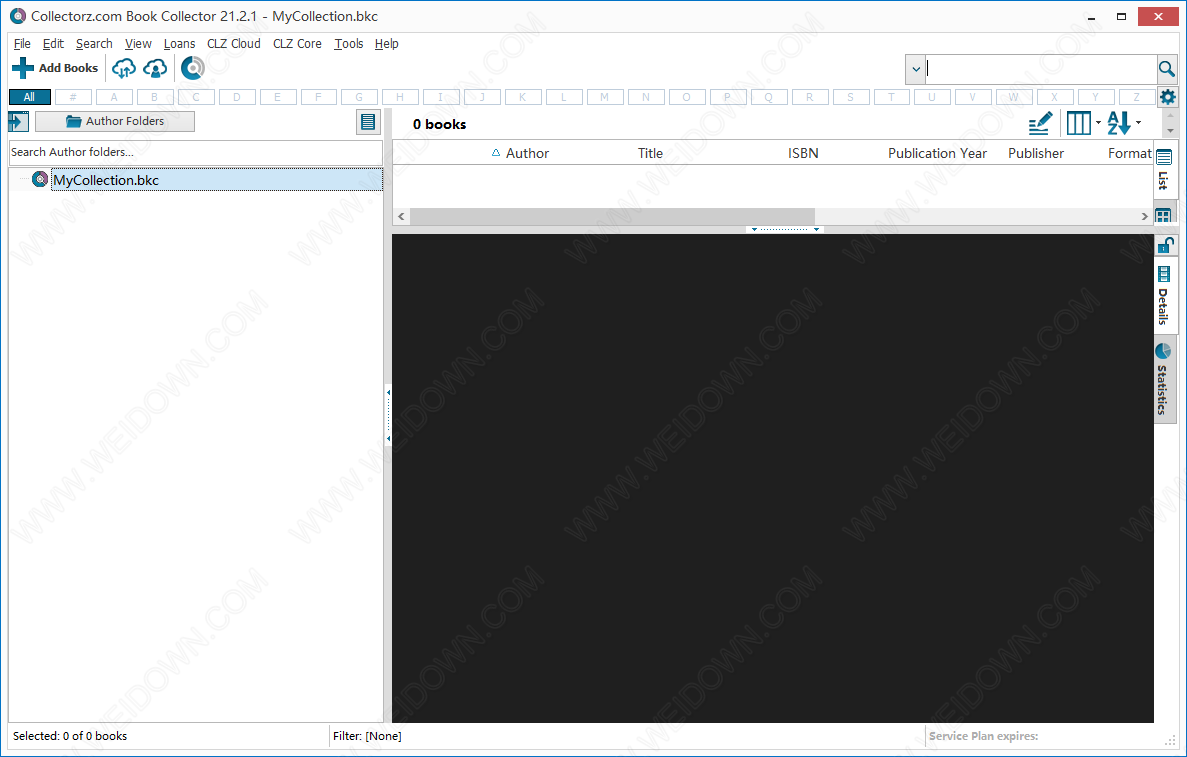
Task: Click the Author Folders button
Action: tap(115, 121)
